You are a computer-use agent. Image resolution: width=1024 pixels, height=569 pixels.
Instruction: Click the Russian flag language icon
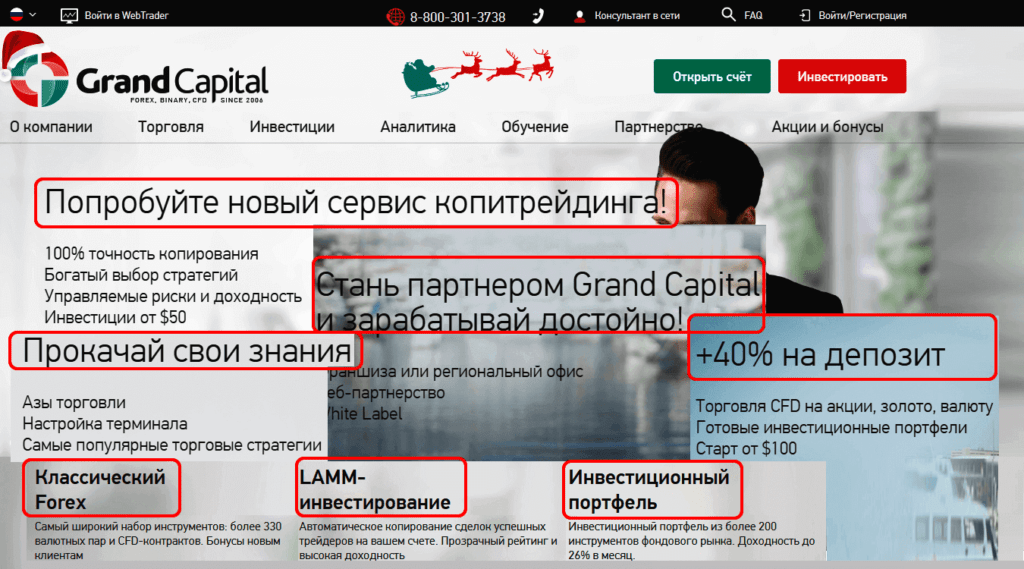tap(16, 14)
